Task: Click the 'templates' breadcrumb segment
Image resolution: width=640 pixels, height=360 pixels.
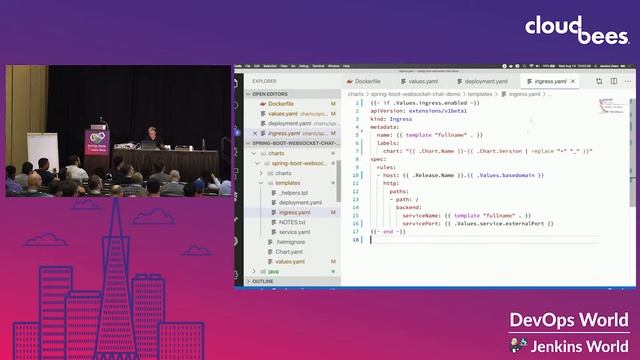Action: coord(480,94)
